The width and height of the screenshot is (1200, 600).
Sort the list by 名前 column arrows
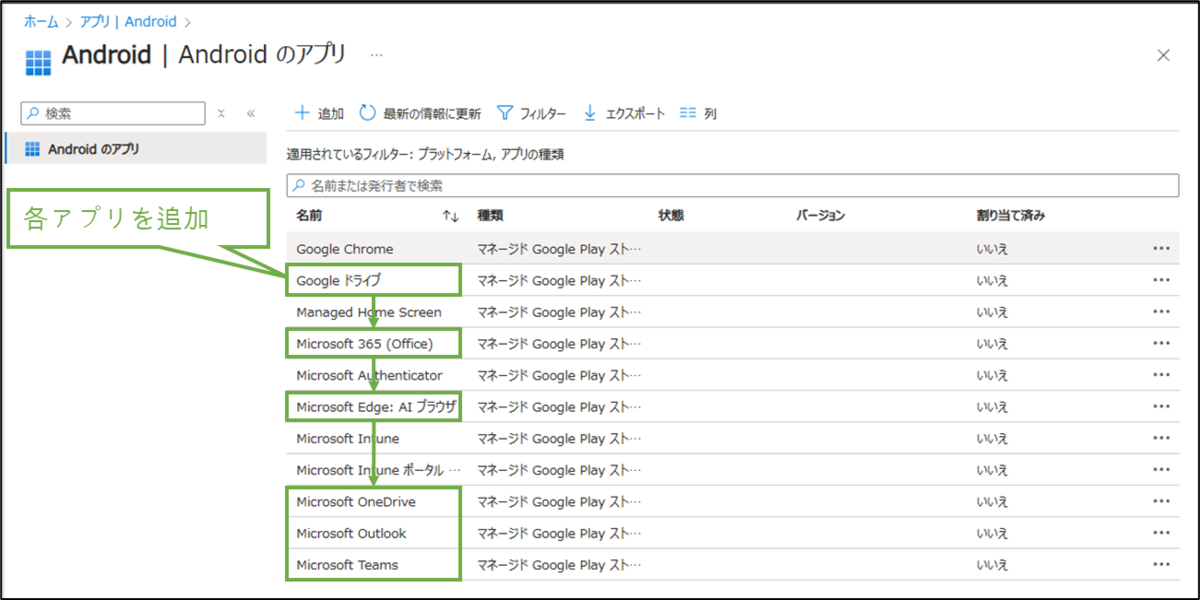451,216
